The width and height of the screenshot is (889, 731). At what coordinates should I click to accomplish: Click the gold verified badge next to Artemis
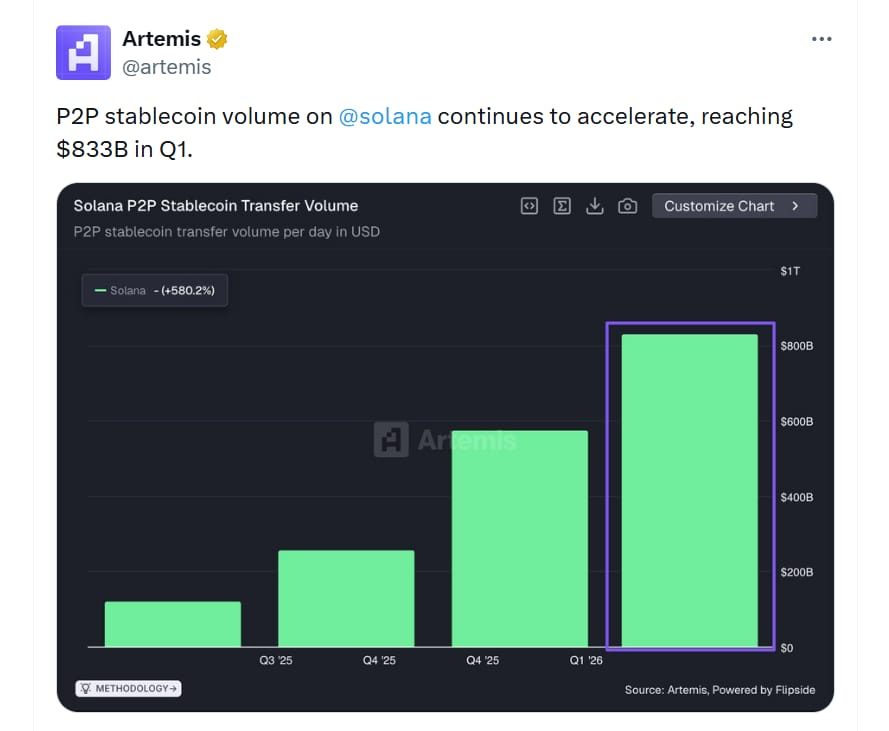217,40
